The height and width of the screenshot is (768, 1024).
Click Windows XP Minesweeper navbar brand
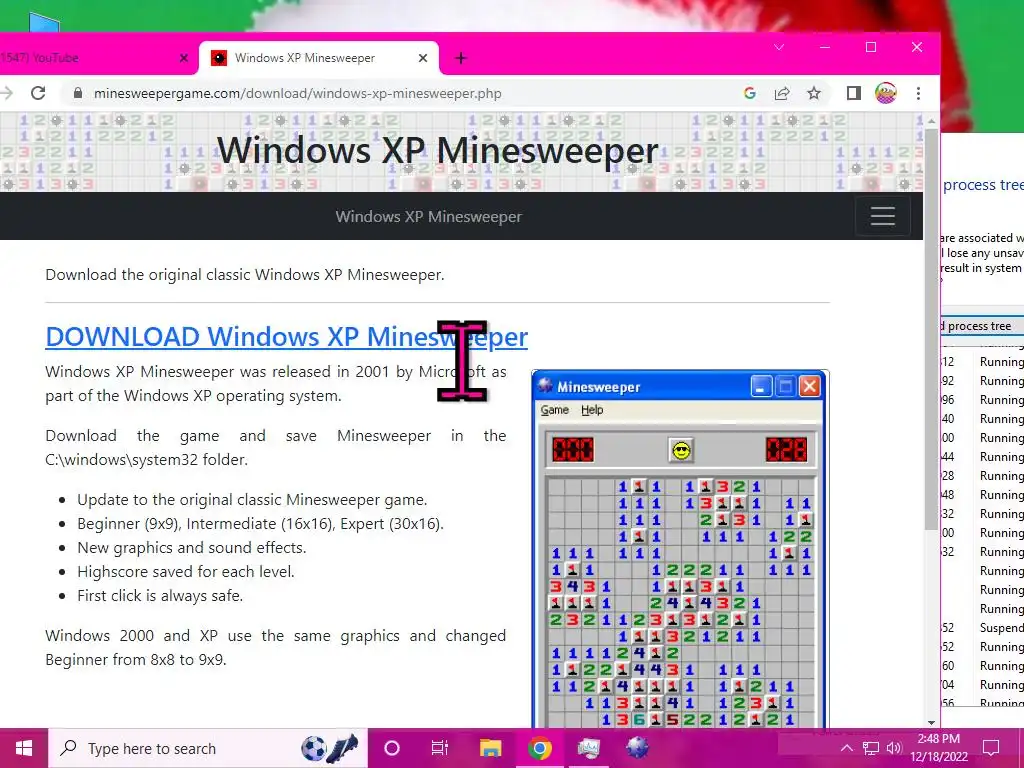click(x=428, y=217)
